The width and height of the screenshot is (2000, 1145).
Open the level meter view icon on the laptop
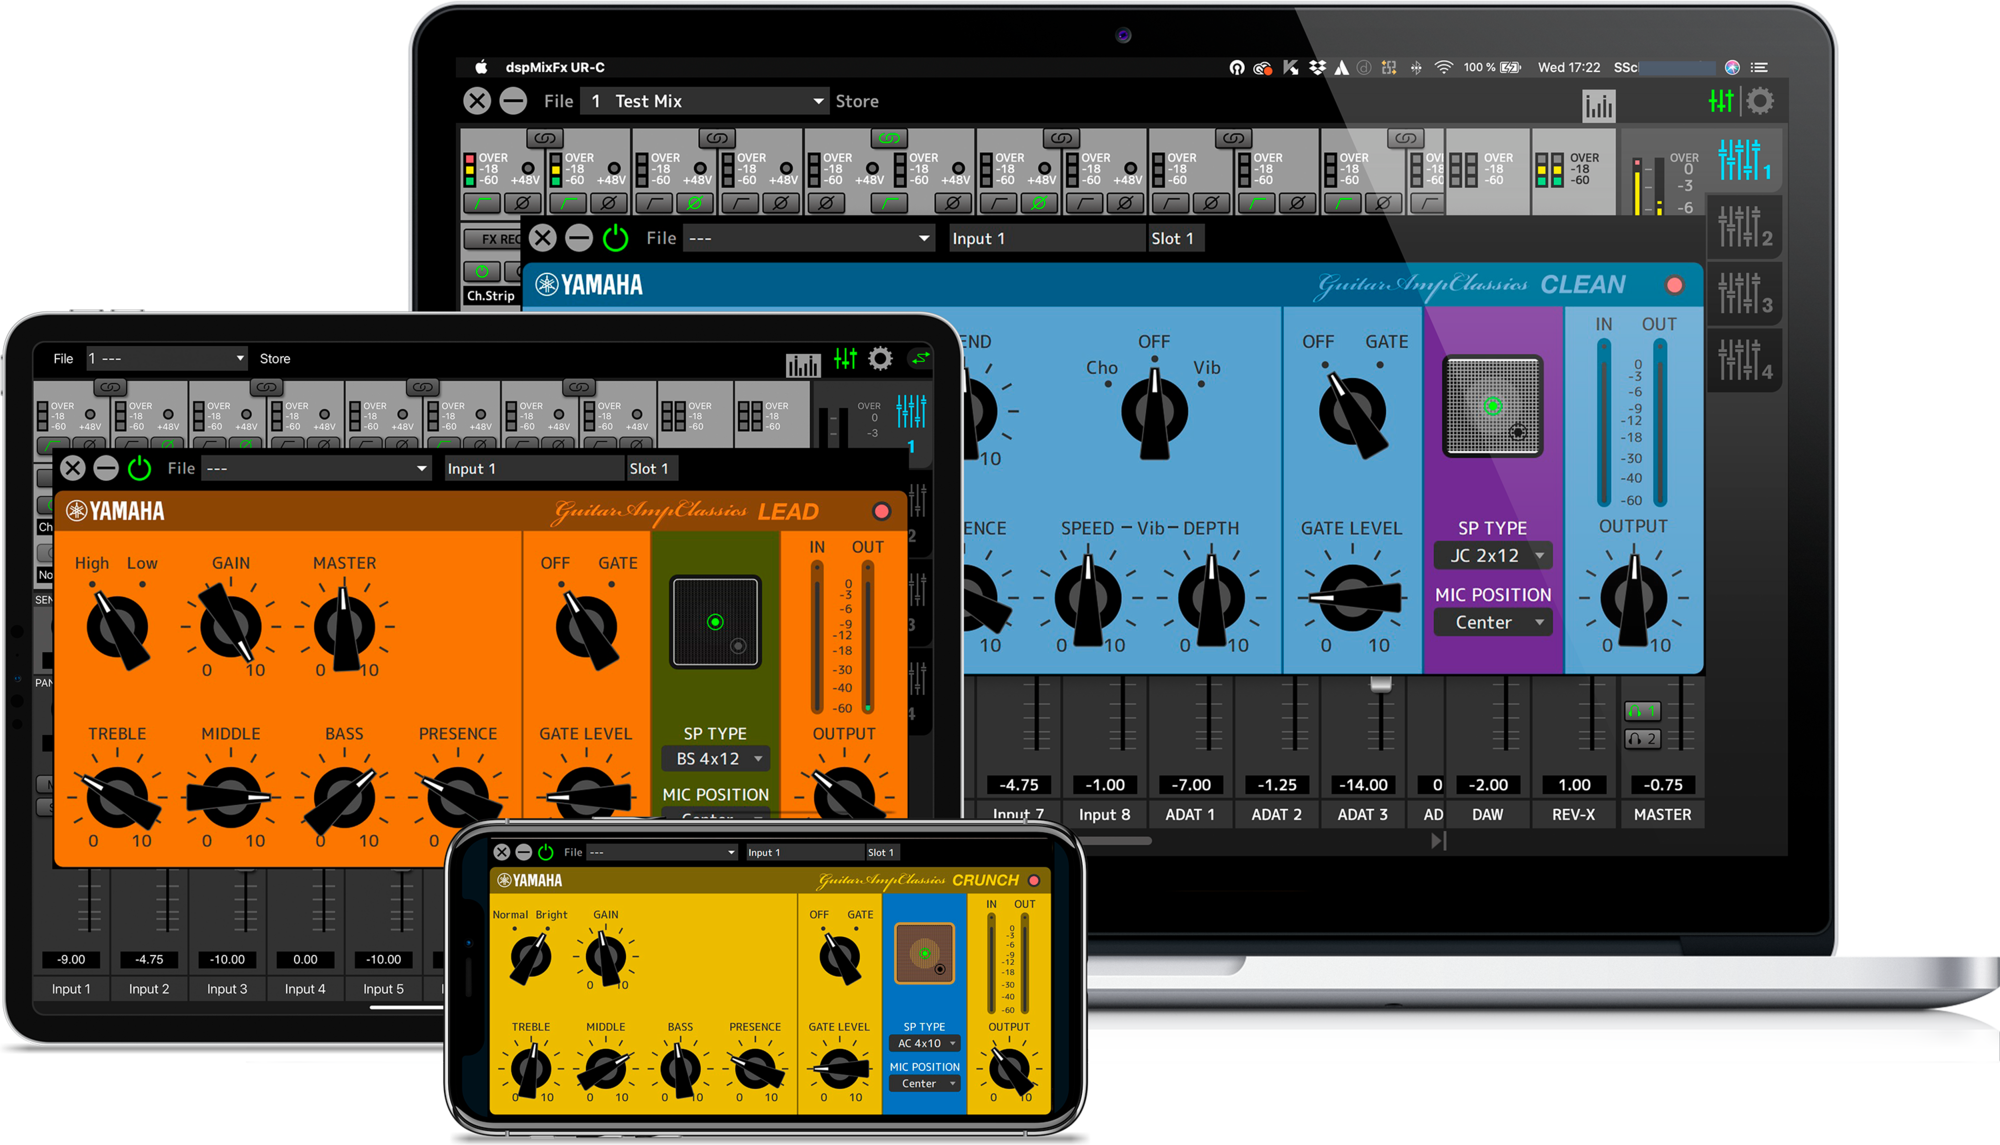(1598, 106)
